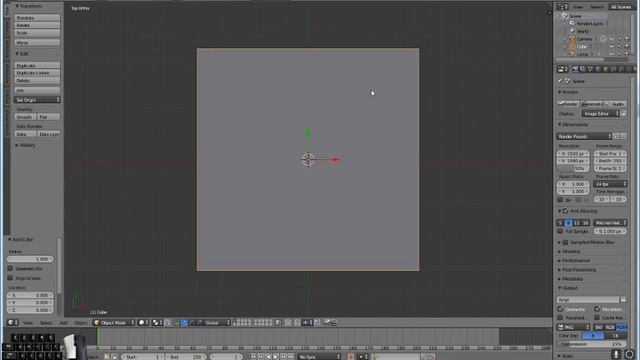Jump to the first frame in timeline
Viewport: 640px width, 360px height.
coord(253,357)
